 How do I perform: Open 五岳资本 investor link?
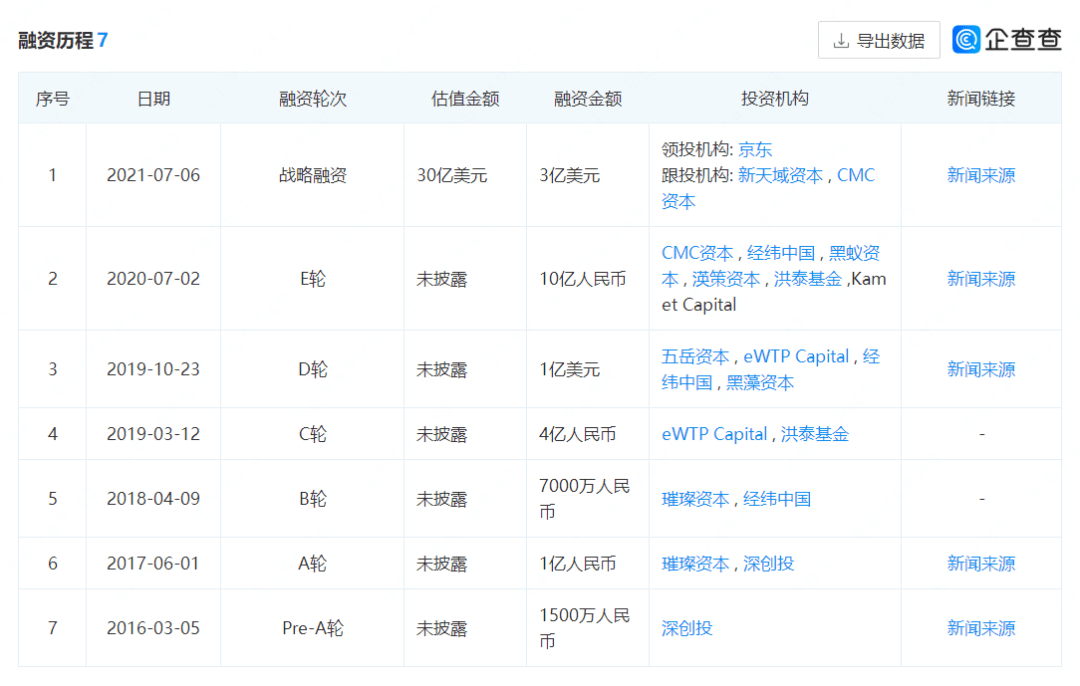(695, 356)
